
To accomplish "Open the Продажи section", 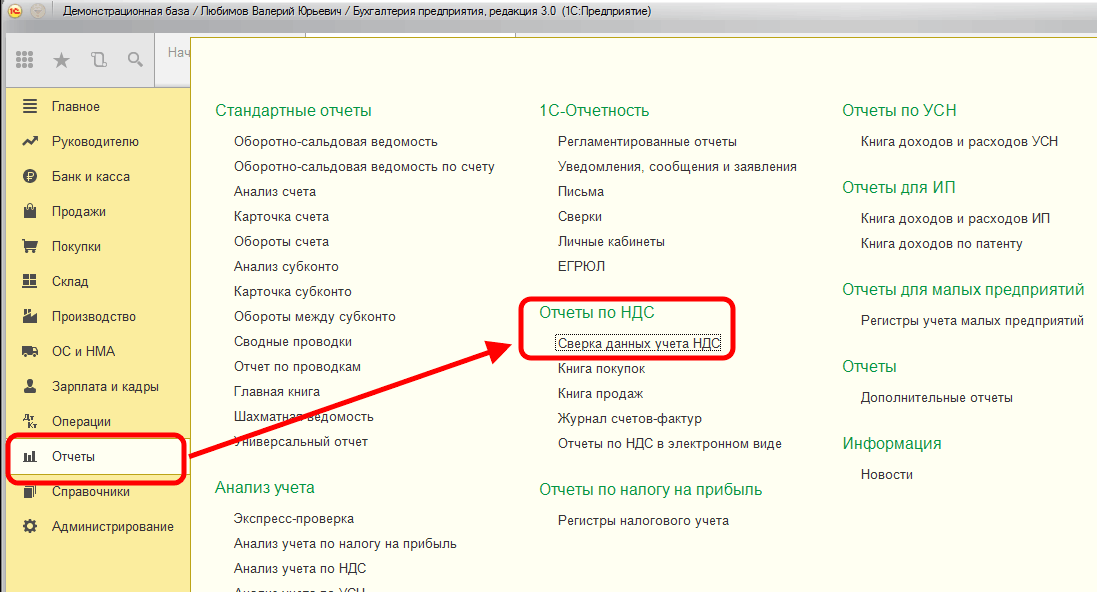I will [x=78, y=211].
